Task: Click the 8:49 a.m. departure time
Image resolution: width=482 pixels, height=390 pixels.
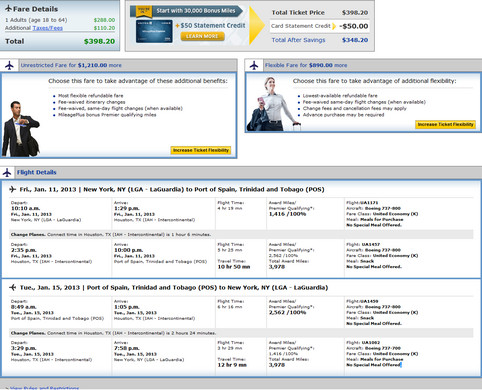Action: [24, 307]
